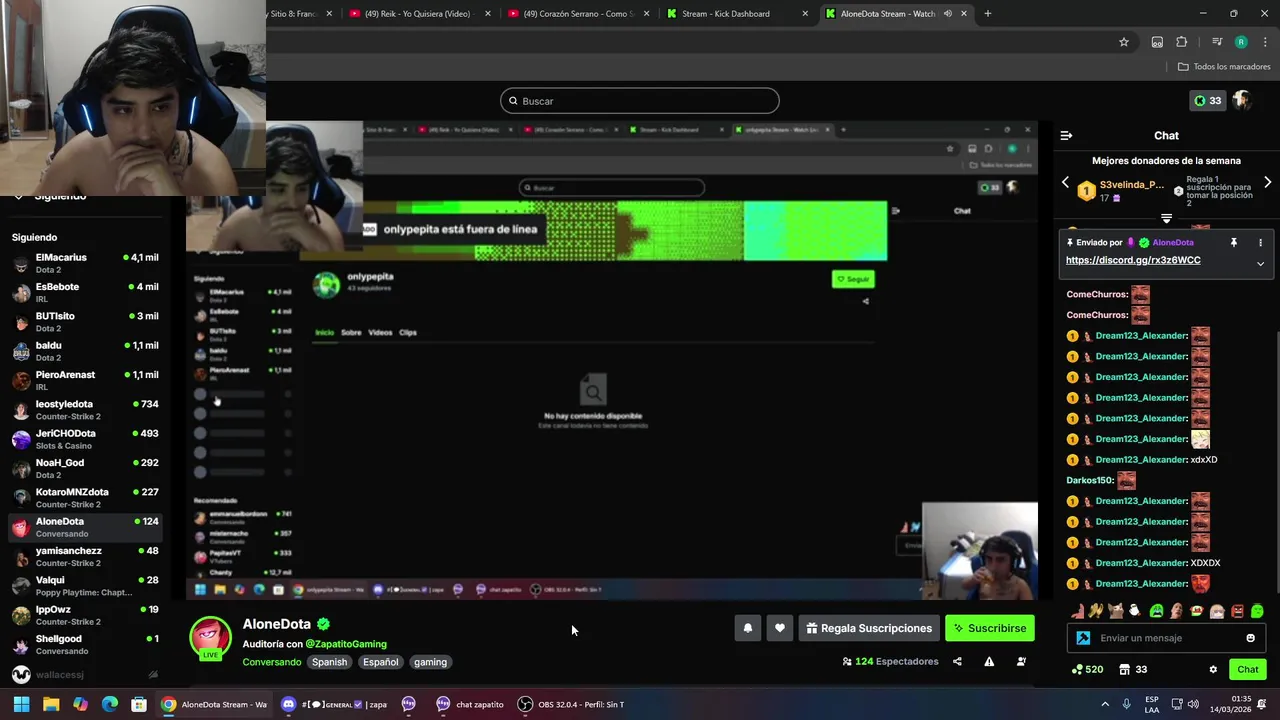The width and height of the screenshot is (1280, 720).
Task: Open yamisanchezz channel in sidebar
Action: tap(85, 556)
